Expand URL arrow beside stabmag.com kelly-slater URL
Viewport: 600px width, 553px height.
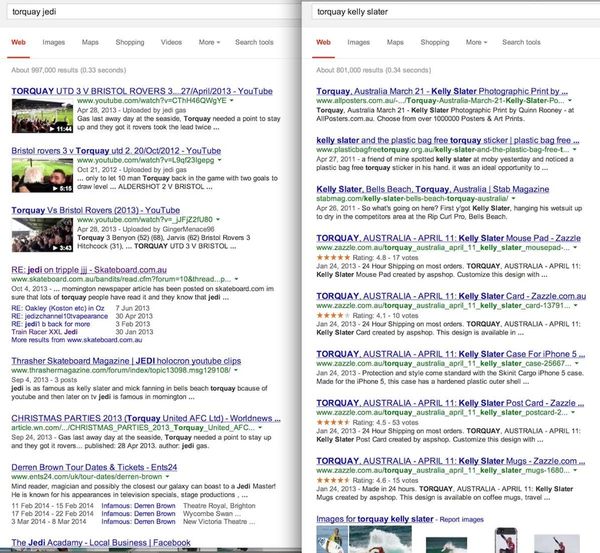pos(513,198)
